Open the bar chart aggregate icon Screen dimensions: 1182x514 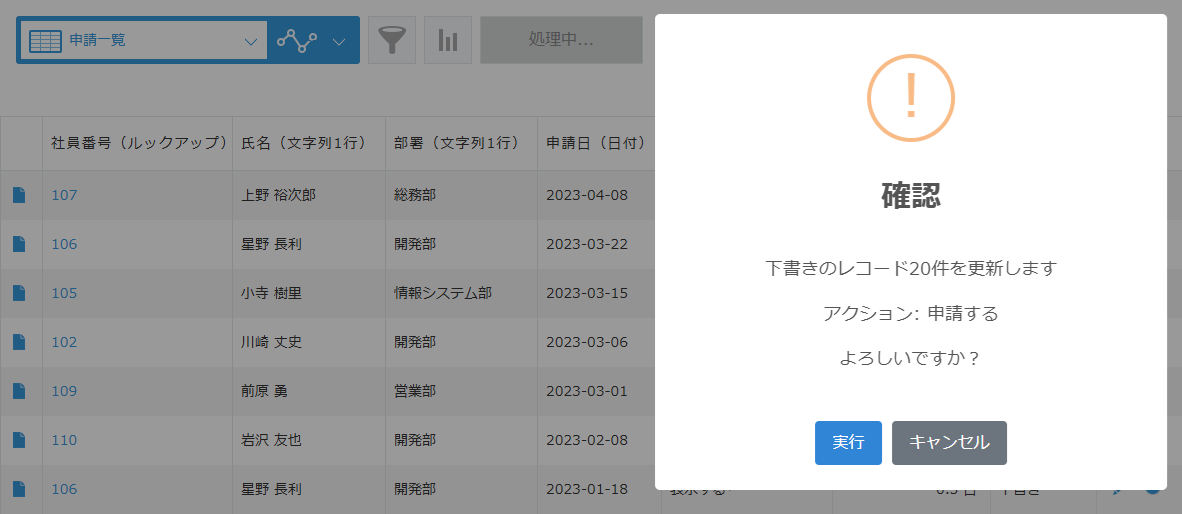pos(448,40)
